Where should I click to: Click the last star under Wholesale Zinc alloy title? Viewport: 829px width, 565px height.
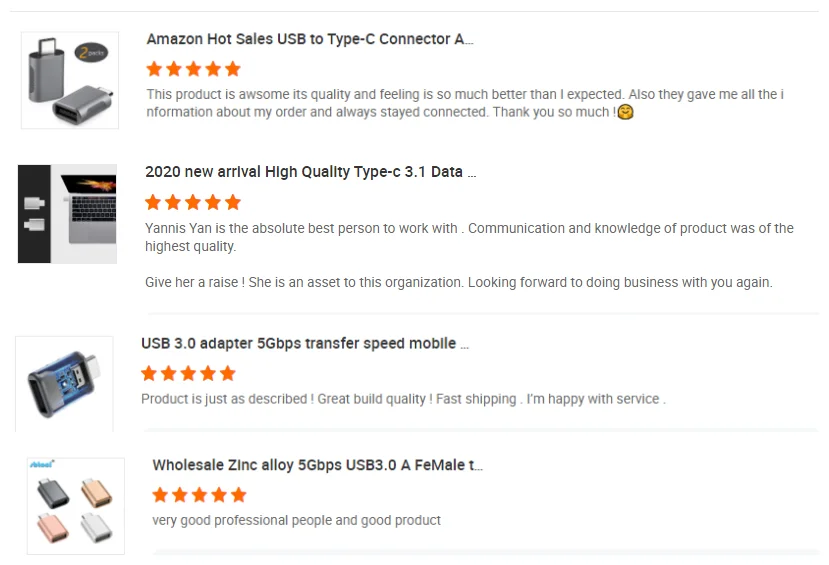pos(238,495)
